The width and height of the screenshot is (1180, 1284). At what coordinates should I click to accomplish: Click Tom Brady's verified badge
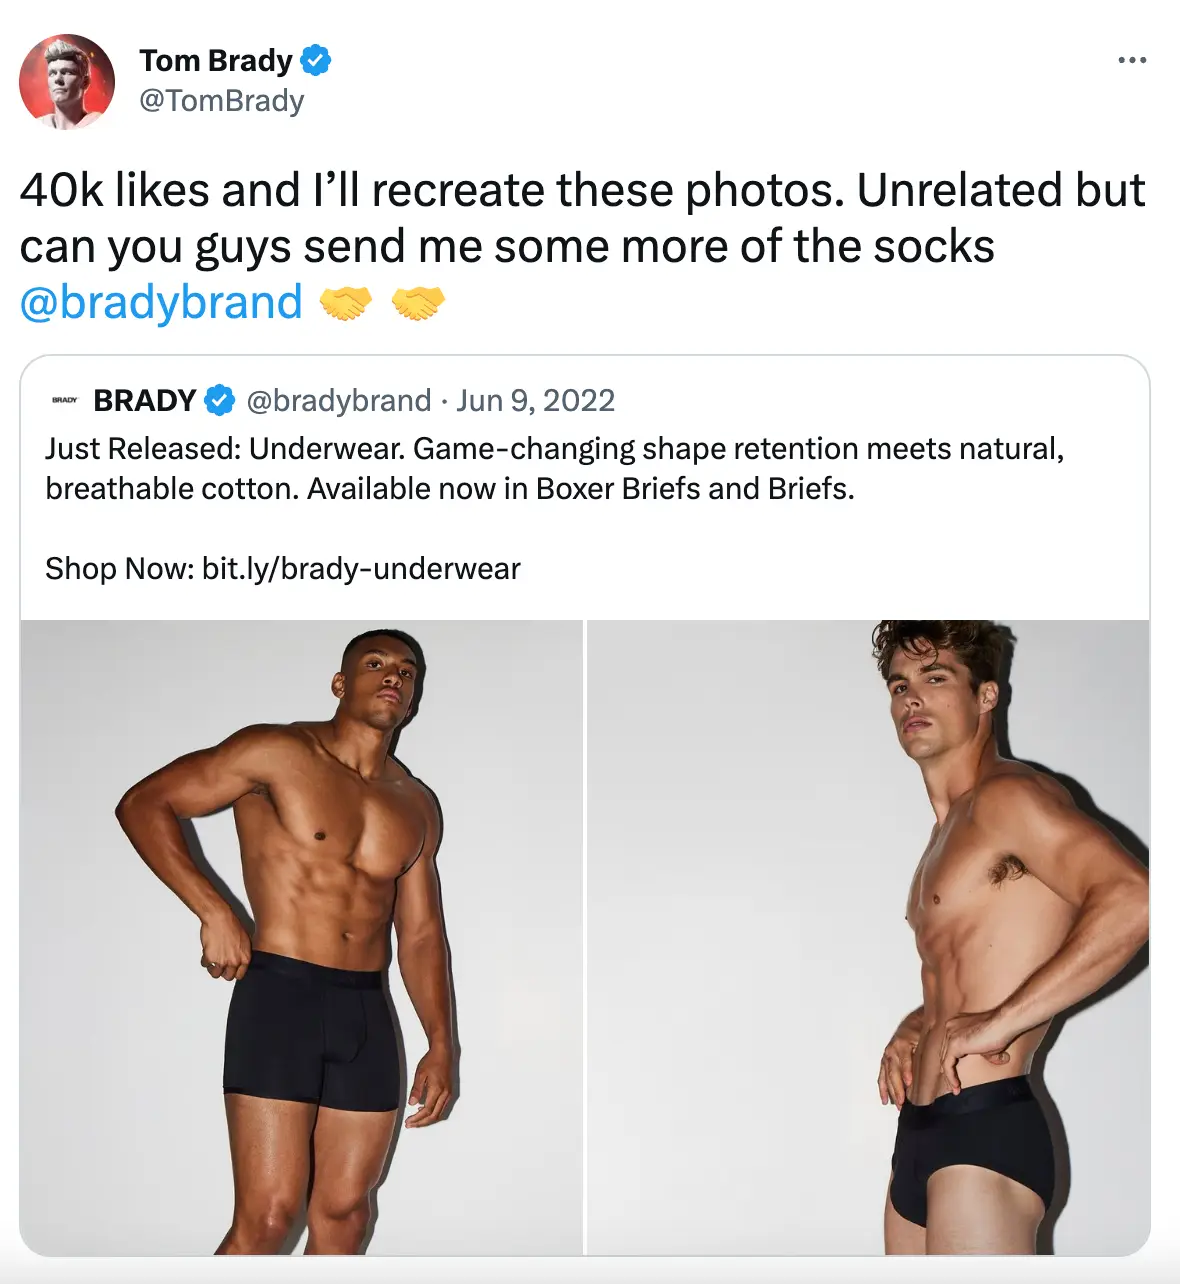pyautogui.click(x=315, y=60)
